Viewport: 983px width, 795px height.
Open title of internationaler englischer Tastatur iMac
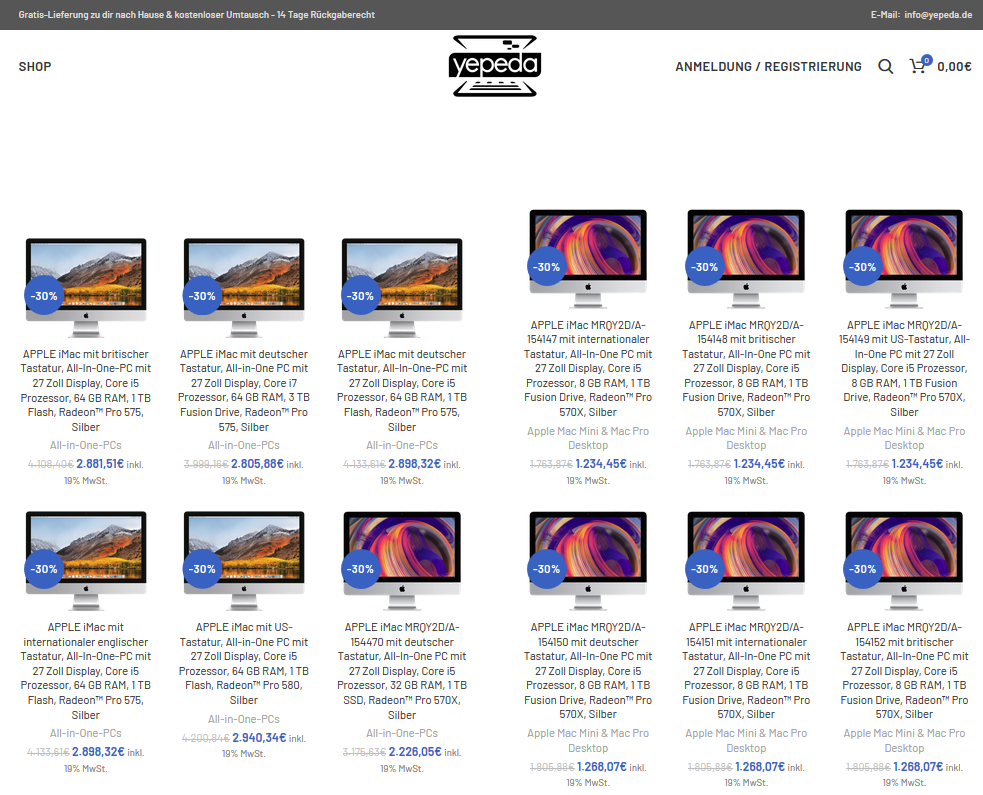point(86,671)
